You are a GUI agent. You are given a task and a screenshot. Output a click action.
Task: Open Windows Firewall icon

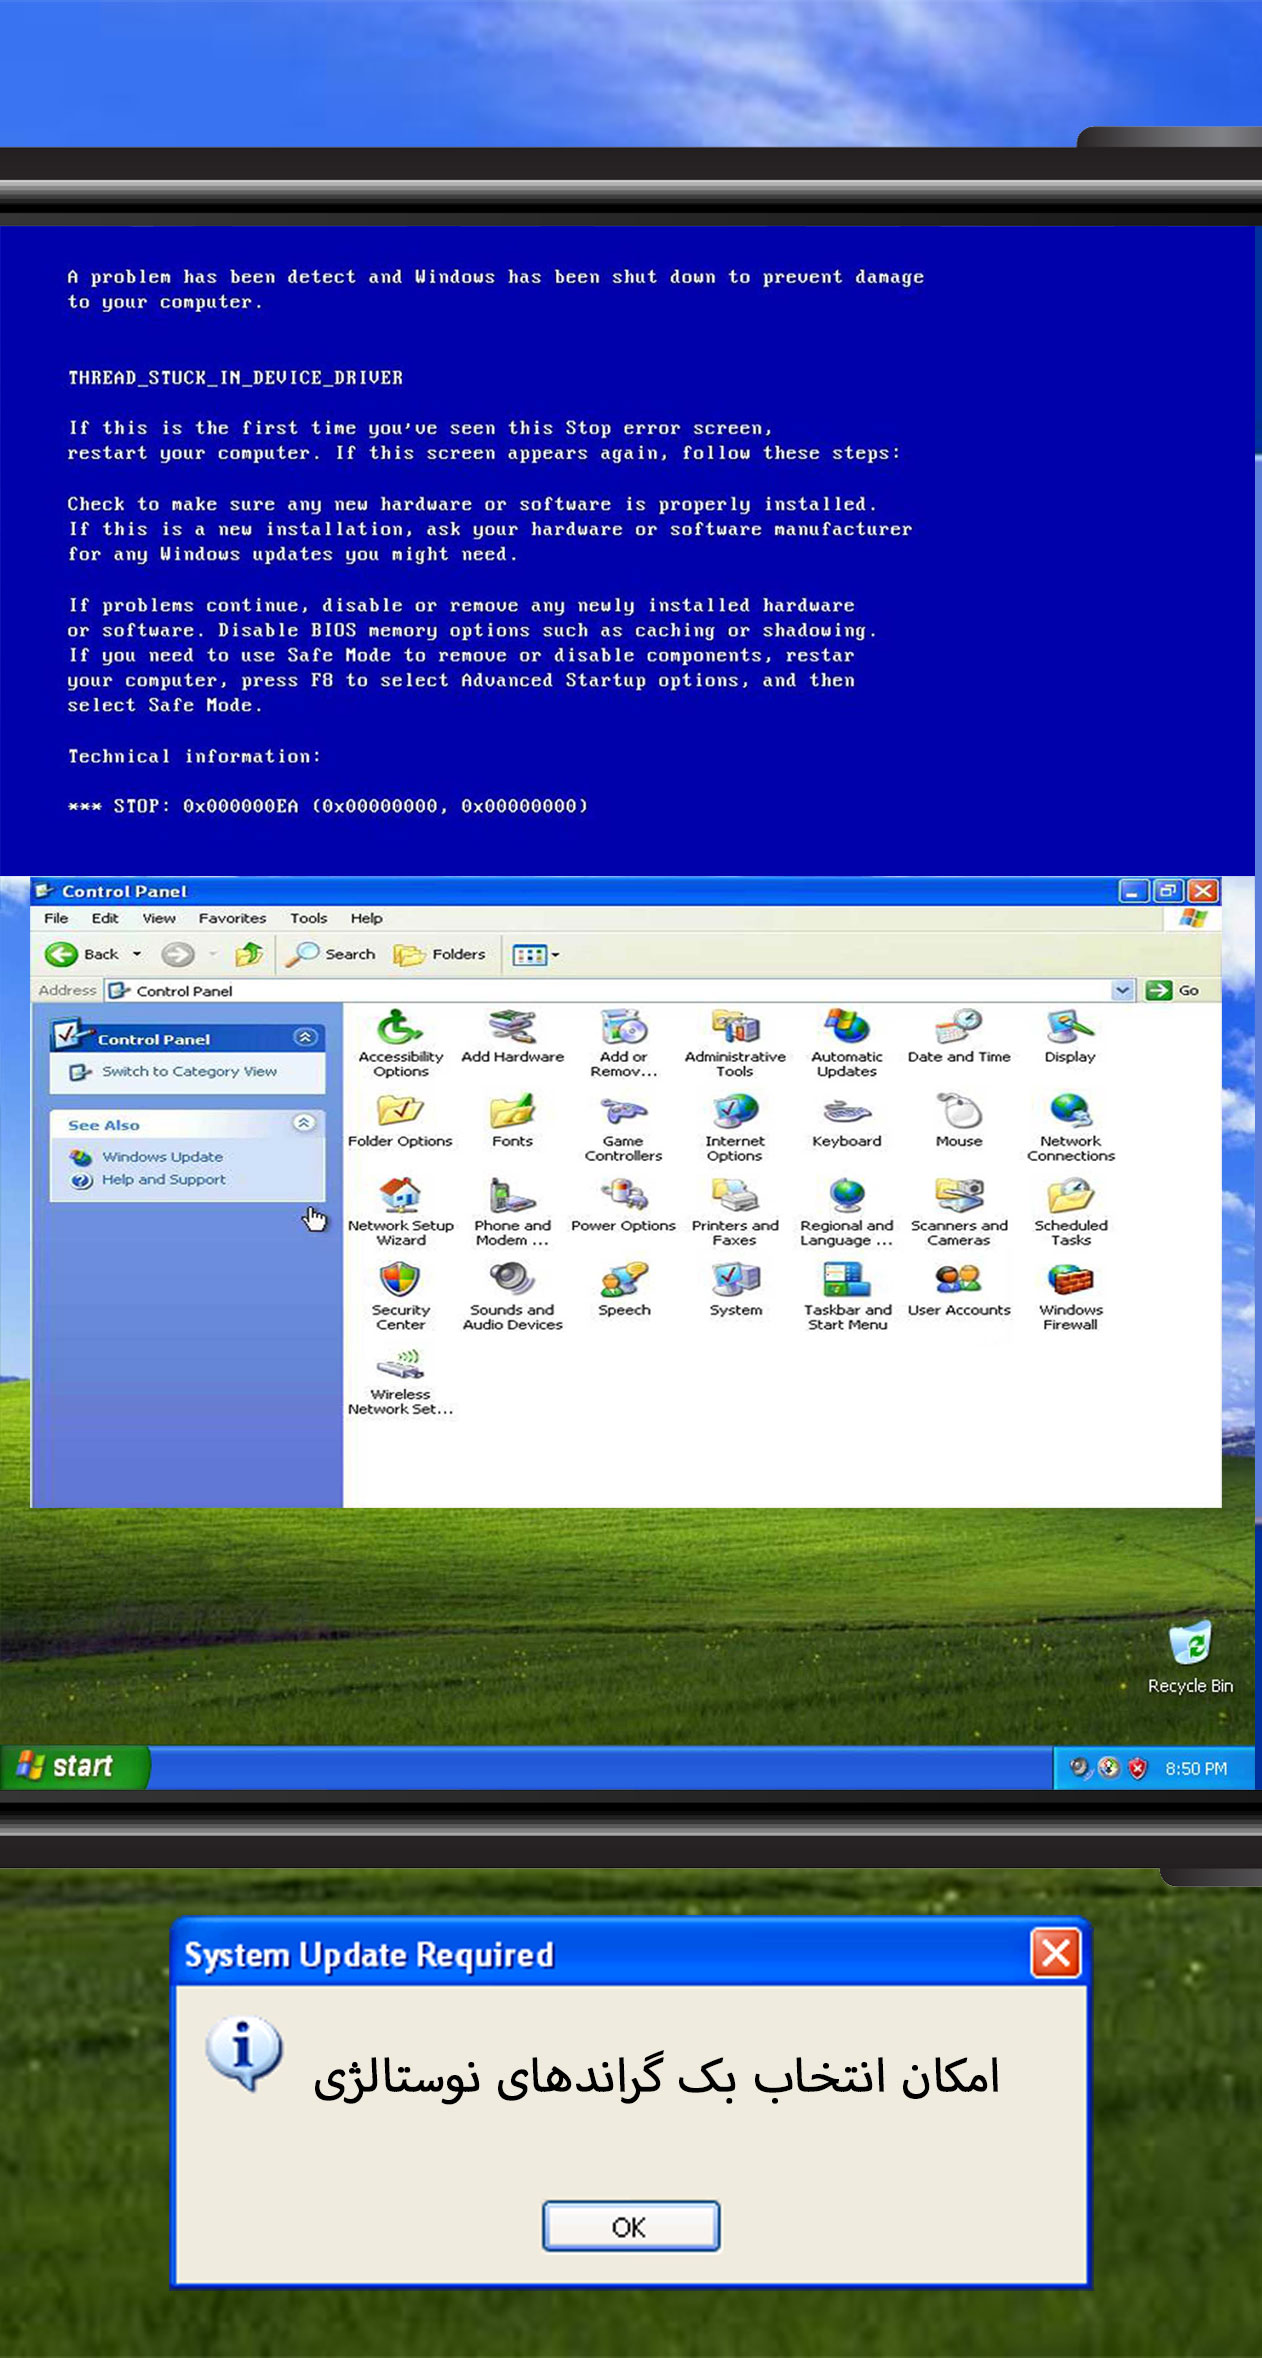(x=1070, y=1296)
